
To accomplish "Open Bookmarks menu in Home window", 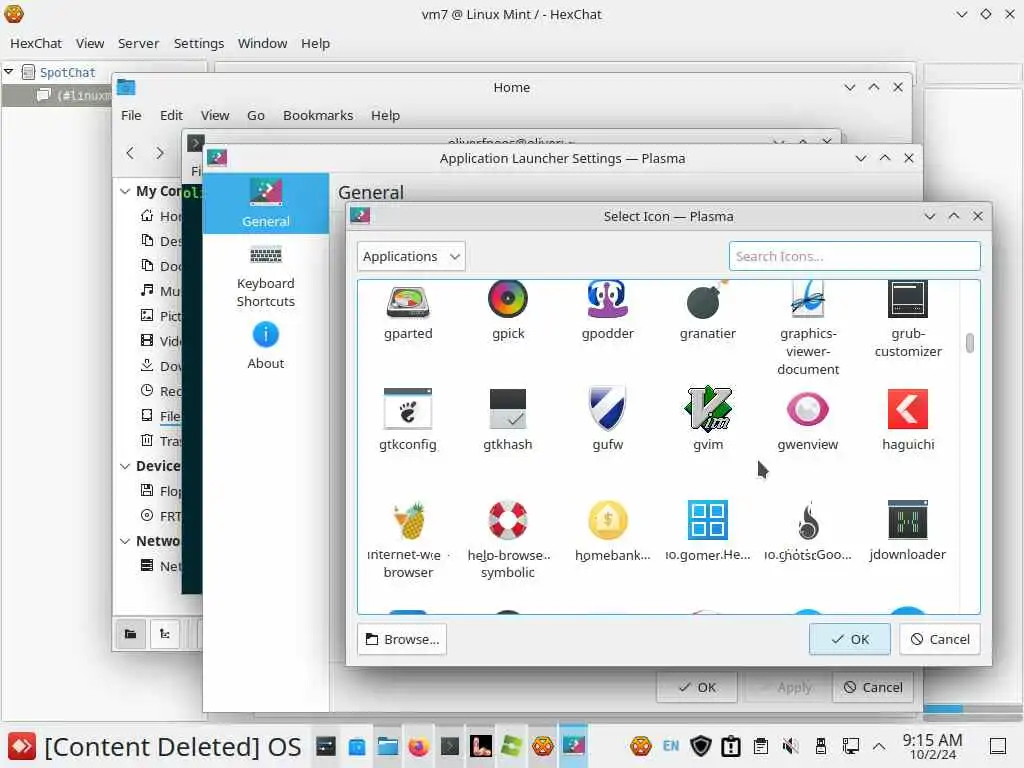I will tap(318, 116).
